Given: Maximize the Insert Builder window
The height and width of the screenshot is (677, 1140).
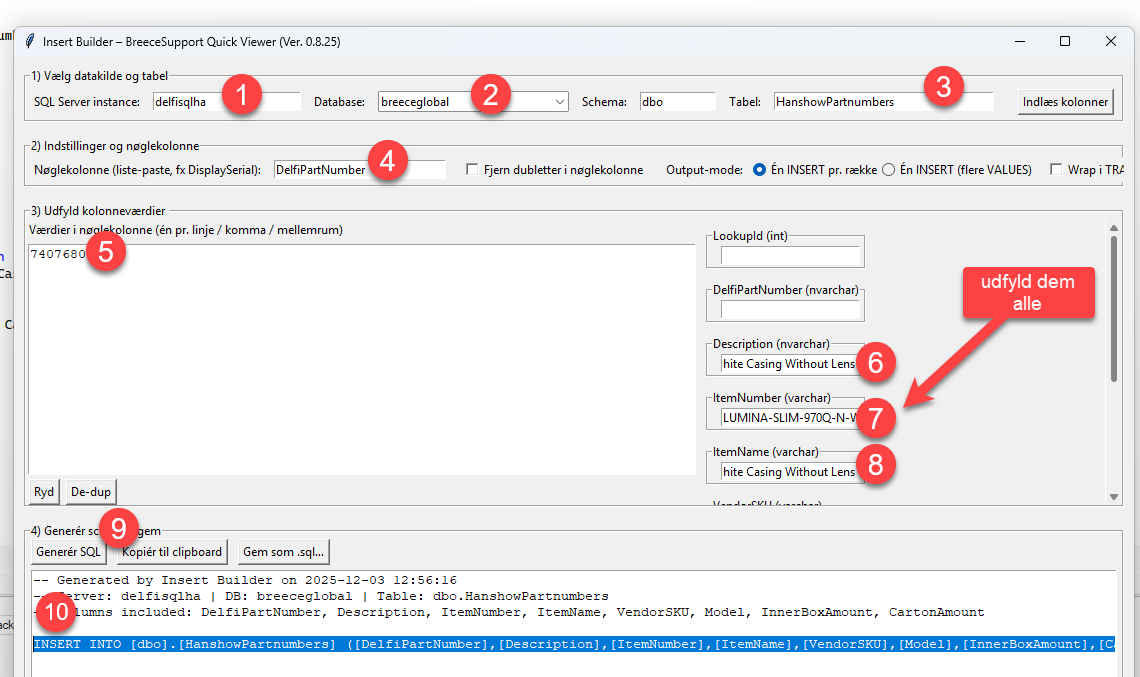Looking at the screenshot, I should pyautogui.click(x=1065, y=41).
